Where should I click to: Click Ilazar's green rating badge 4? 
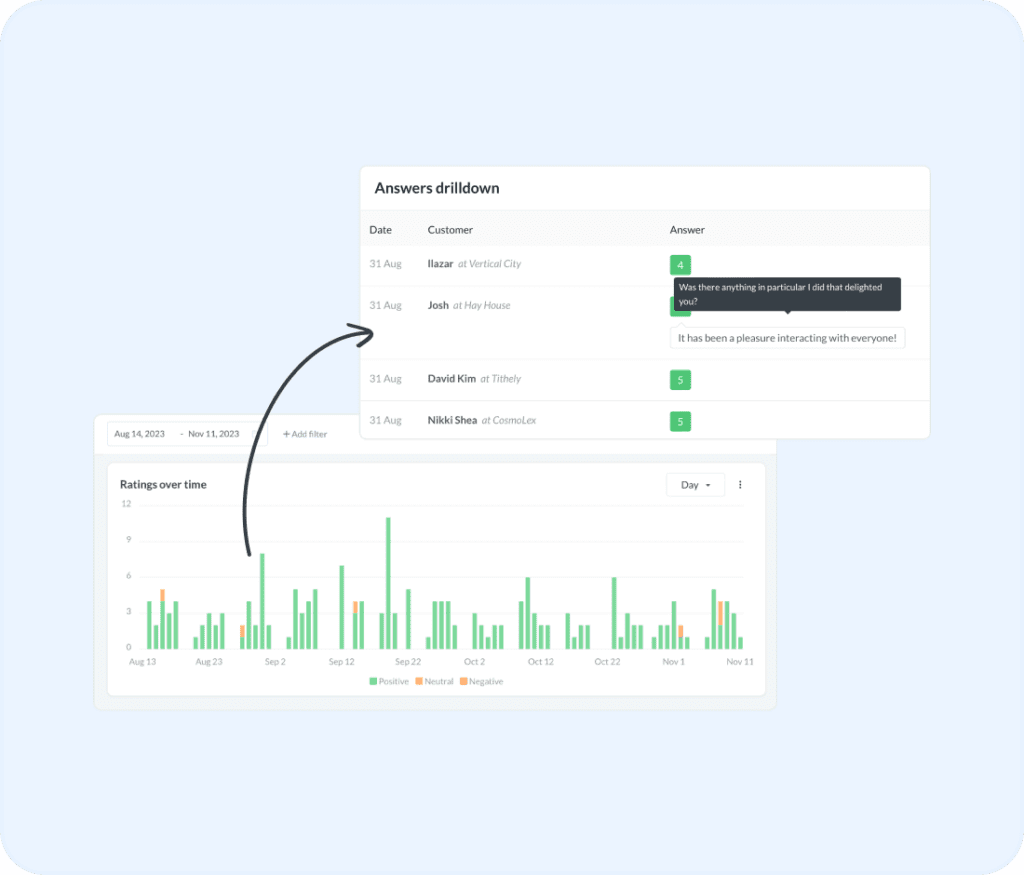pos(680,265)
